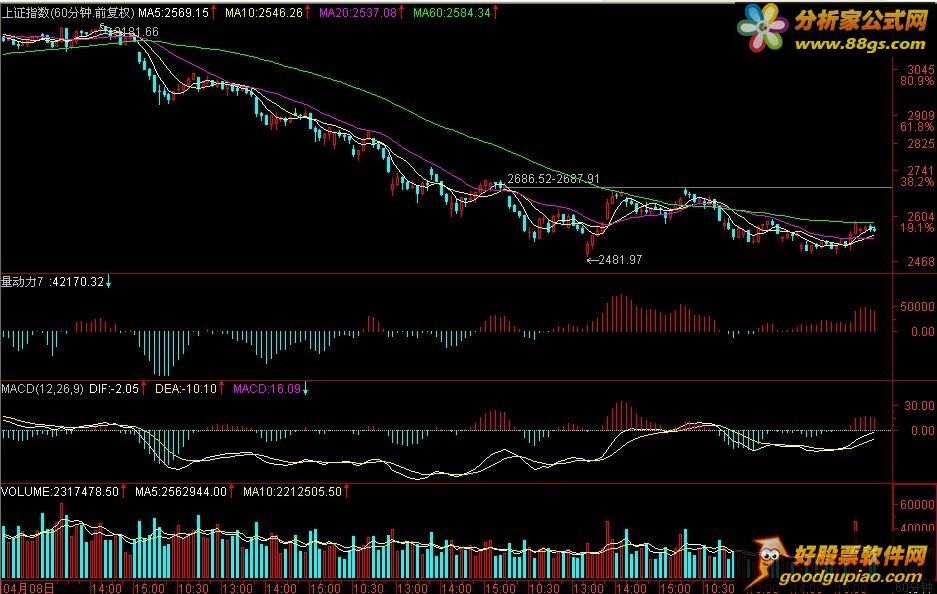Click the 50000 axis label in 量动力 panel
The image size is (937, 594).
(917, 307)
